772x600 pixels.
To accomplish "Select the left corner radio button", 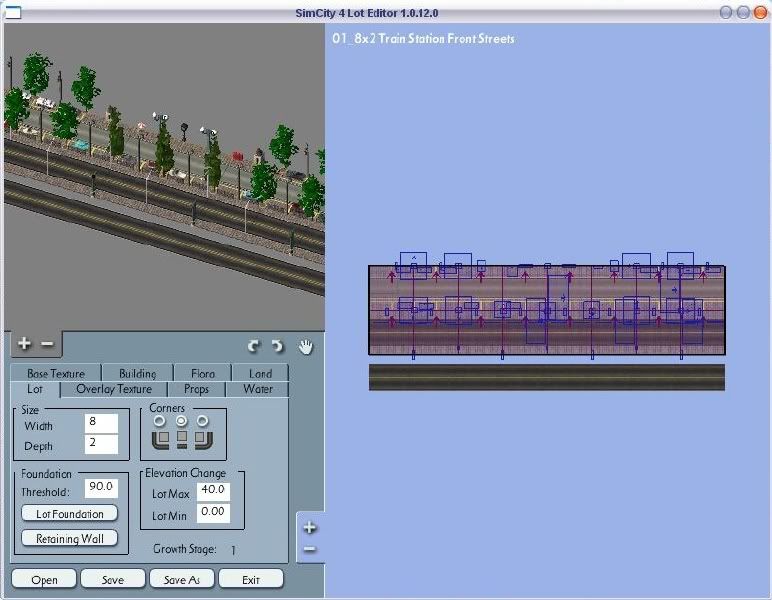I will tap(159, 421).
